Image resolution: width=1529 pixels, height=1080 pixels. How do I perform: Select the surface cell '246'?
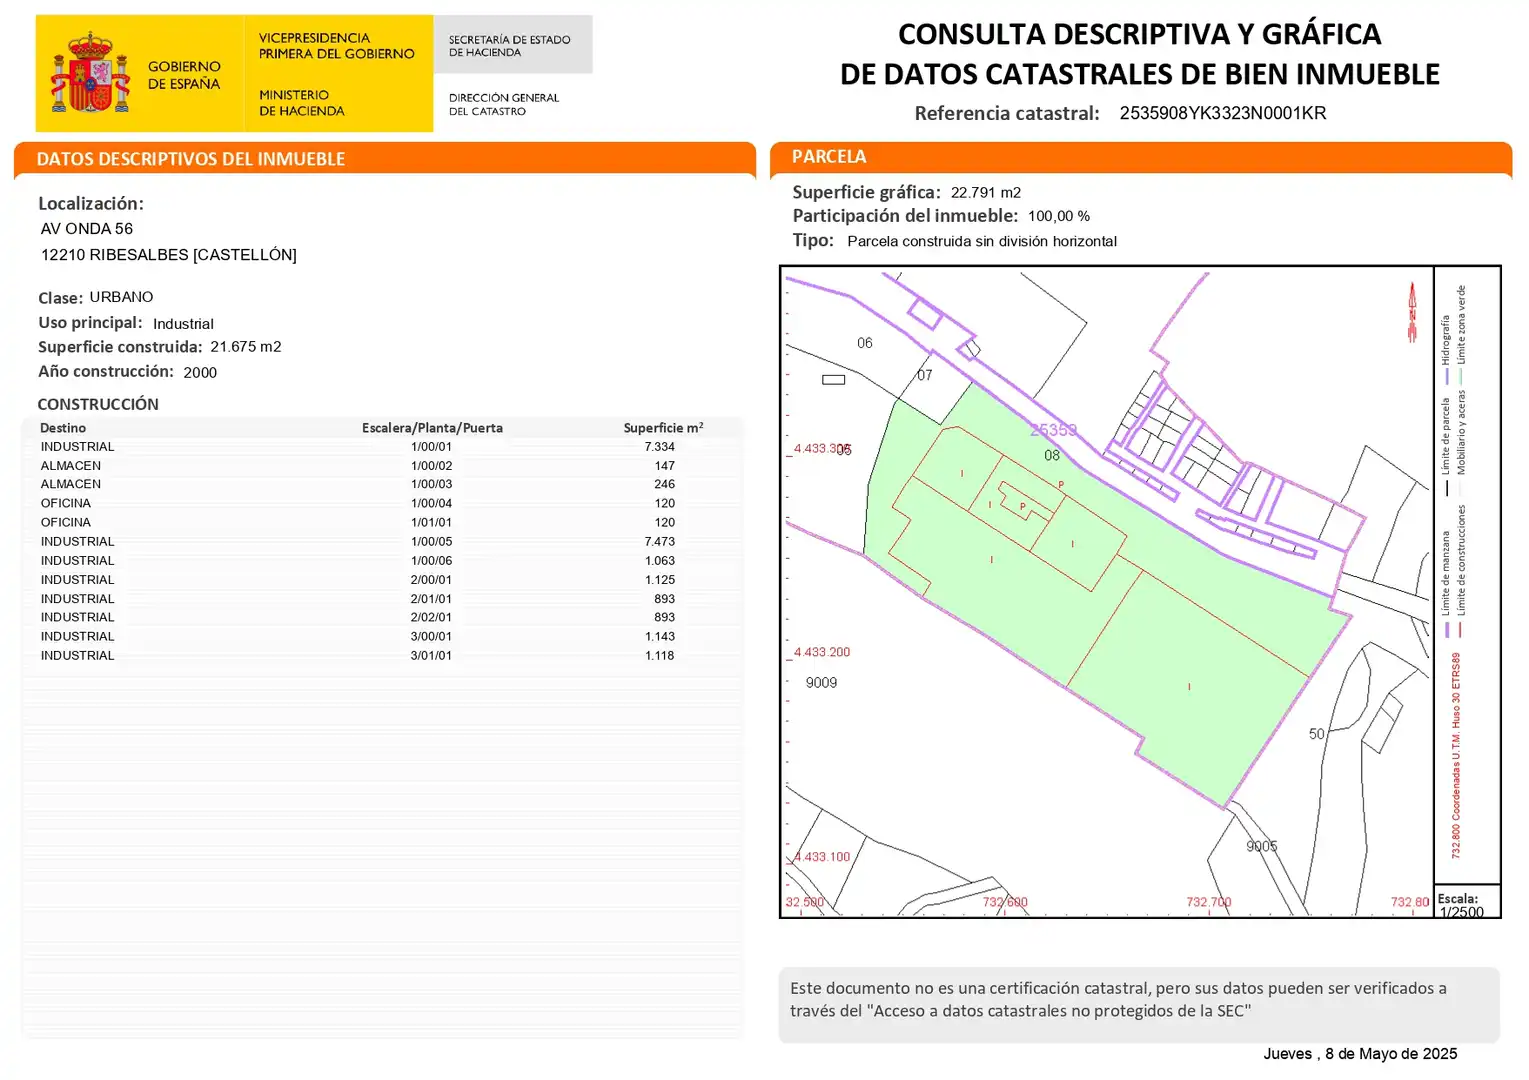[x=665, y=484]
